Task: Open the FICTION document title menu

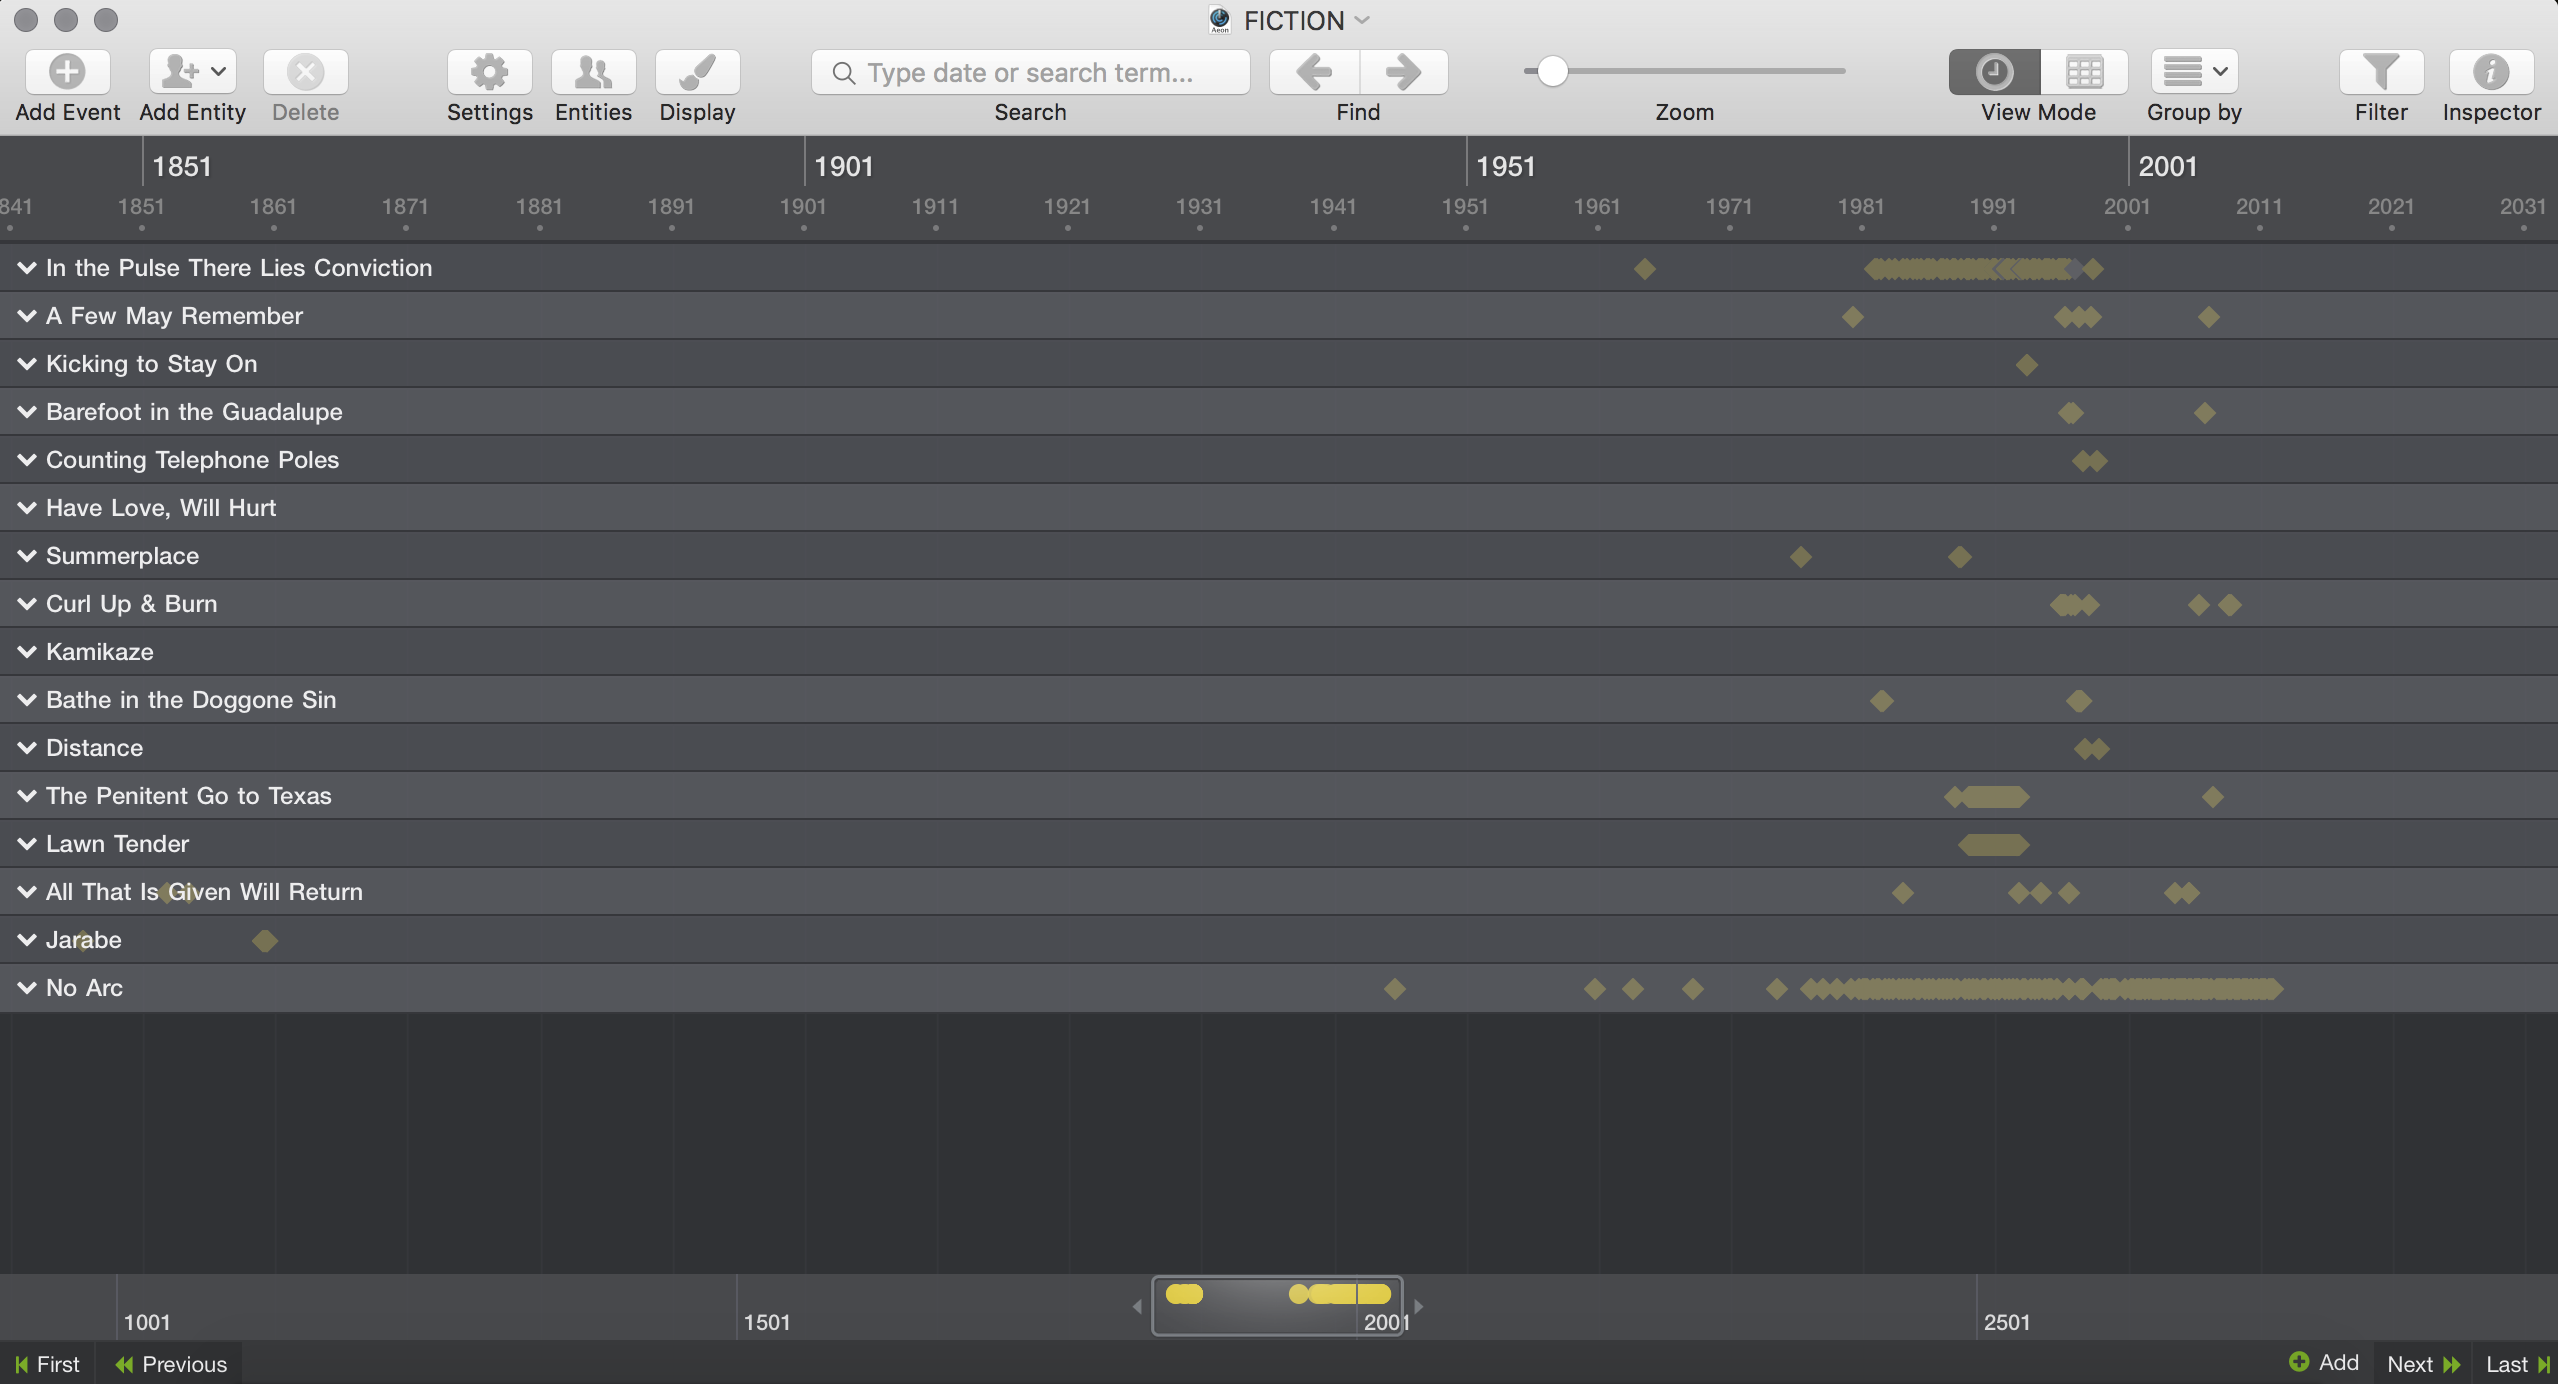Action: (x=1293, y=20)
